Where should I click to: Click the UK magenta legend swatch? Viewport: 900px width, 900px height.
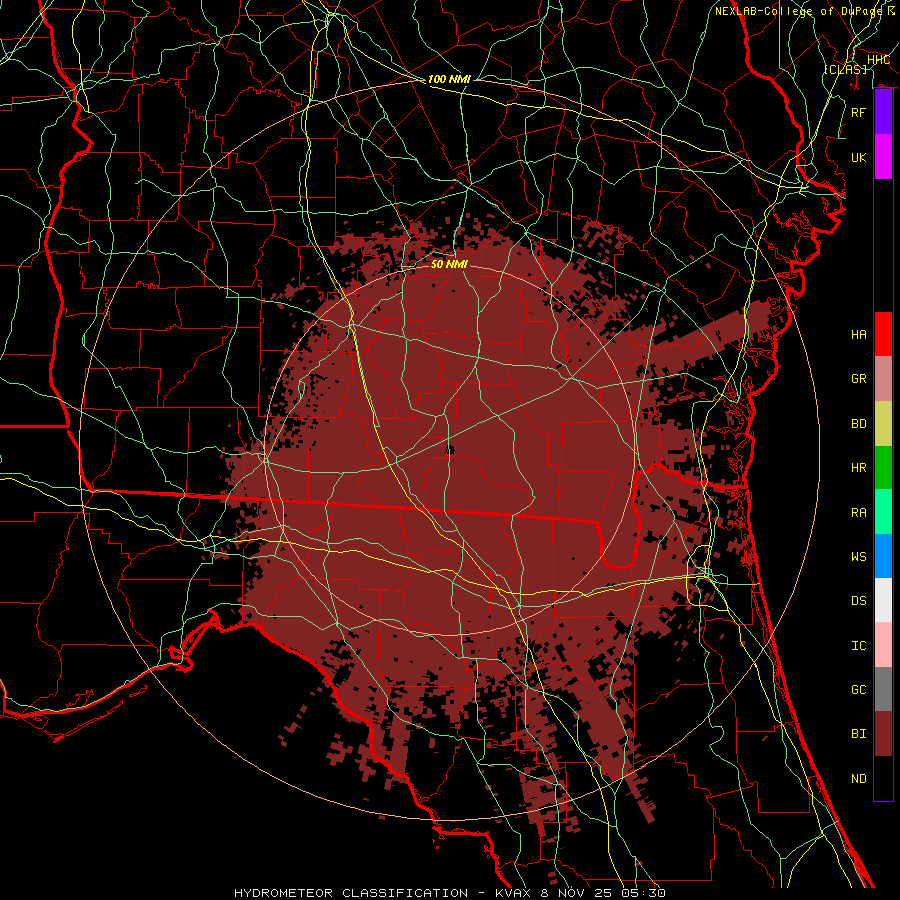coord(883,157)
